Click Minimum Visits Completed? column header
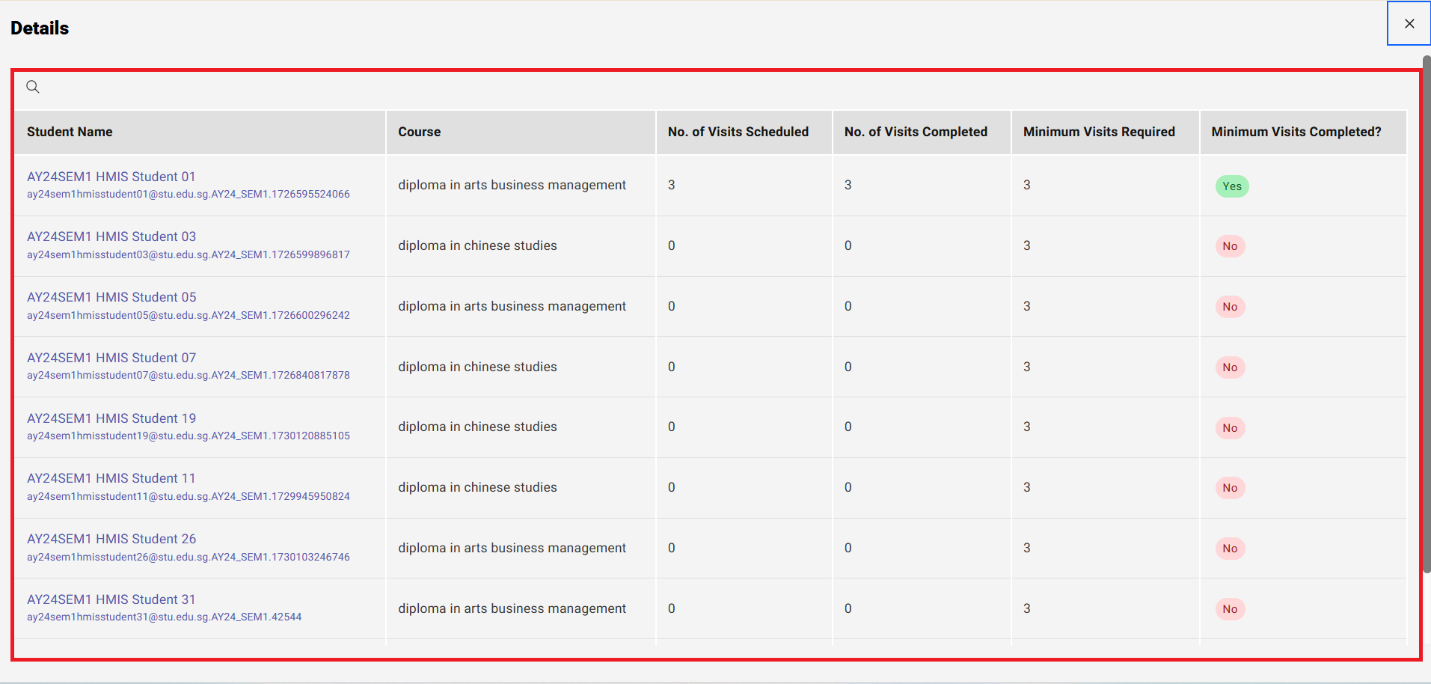This screenshot has width=1431, height=684. tap(1296, 132)
